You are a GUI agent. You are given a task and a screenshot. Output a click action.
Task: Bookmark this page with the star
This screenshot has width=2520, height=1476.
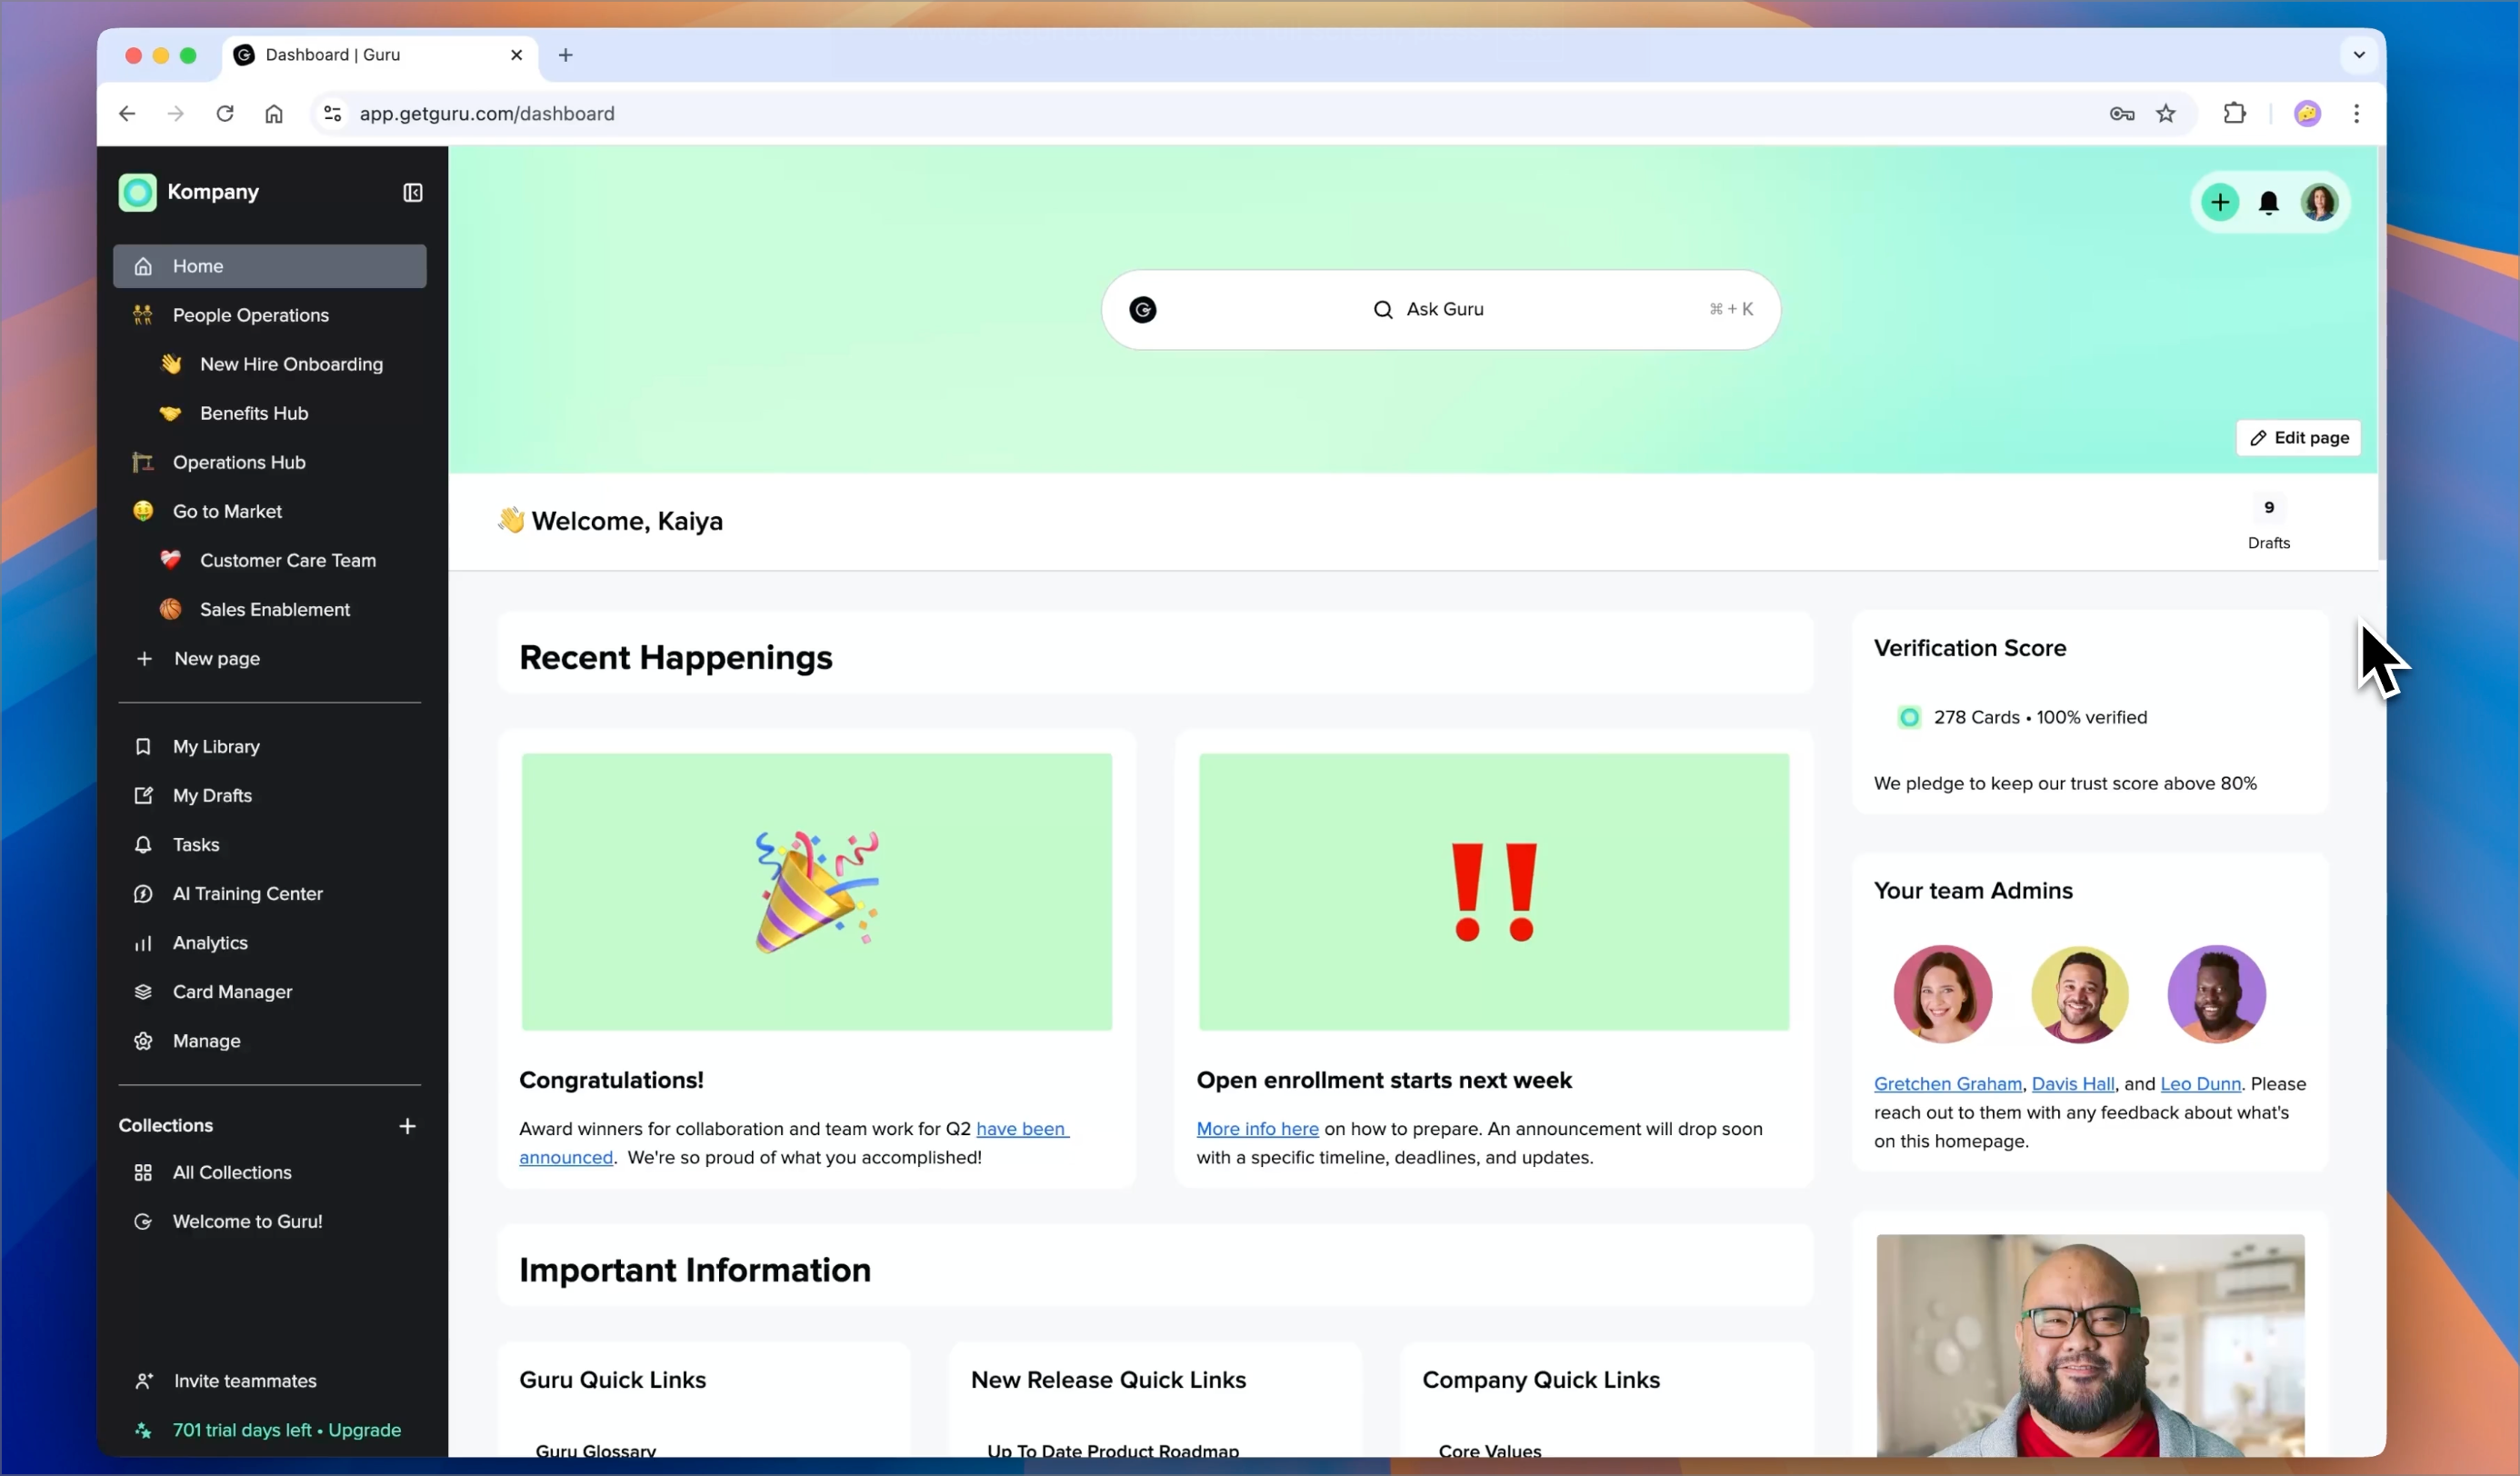tap(2166, 114)
